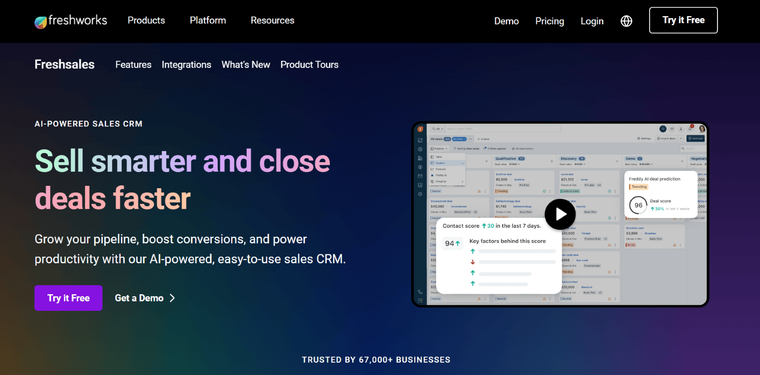The height and width of the screenshot is (375, 760).
Task: Click the Login link
Action: [x=592, y=21]
